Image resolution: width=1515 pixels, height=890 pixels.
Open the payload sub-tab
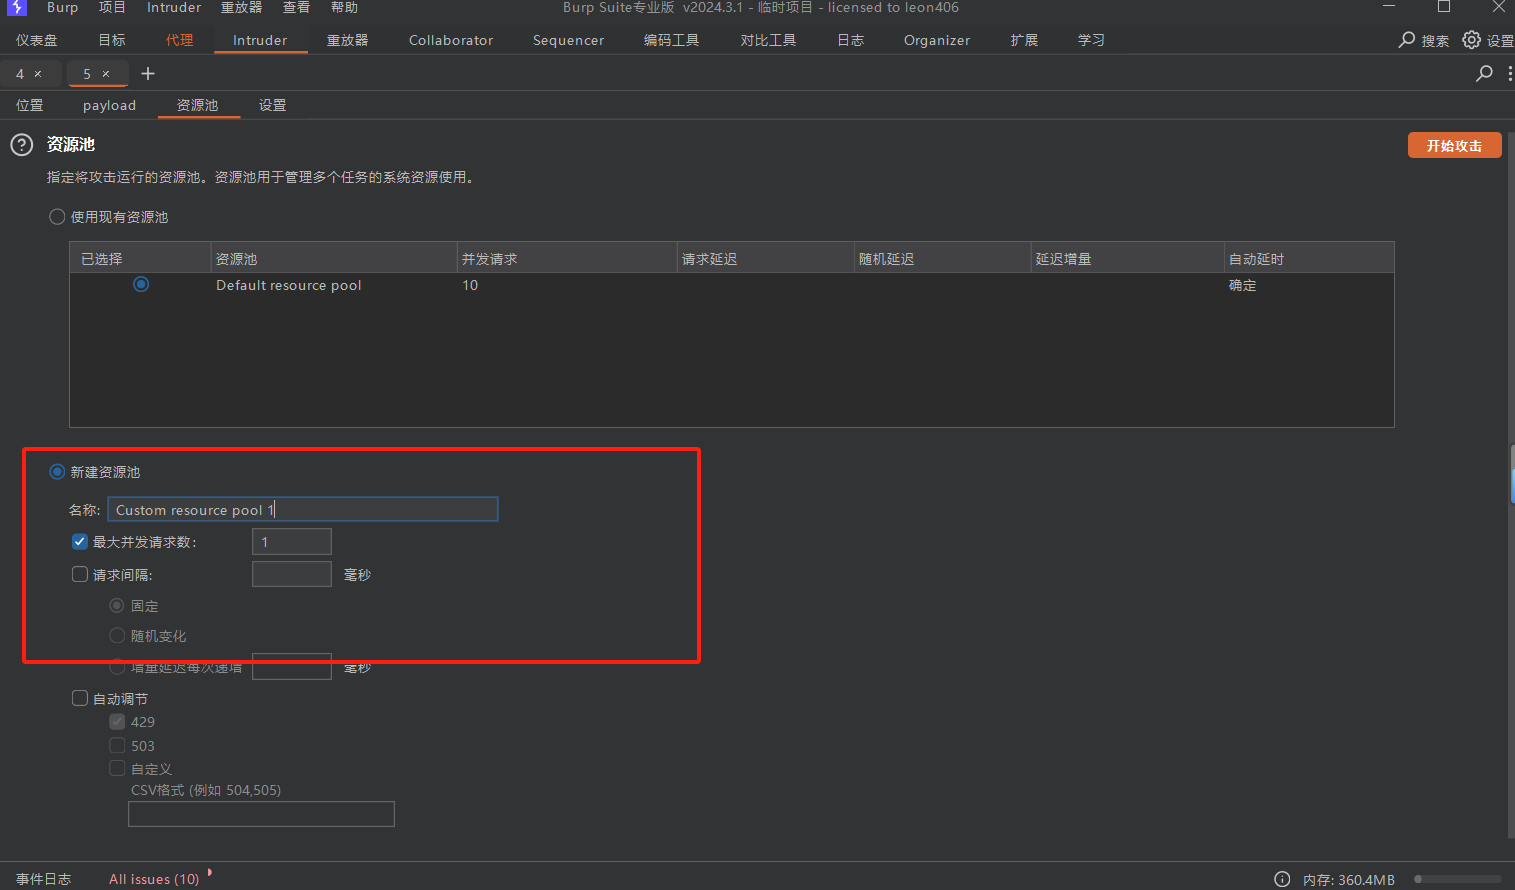click(109, 105)
